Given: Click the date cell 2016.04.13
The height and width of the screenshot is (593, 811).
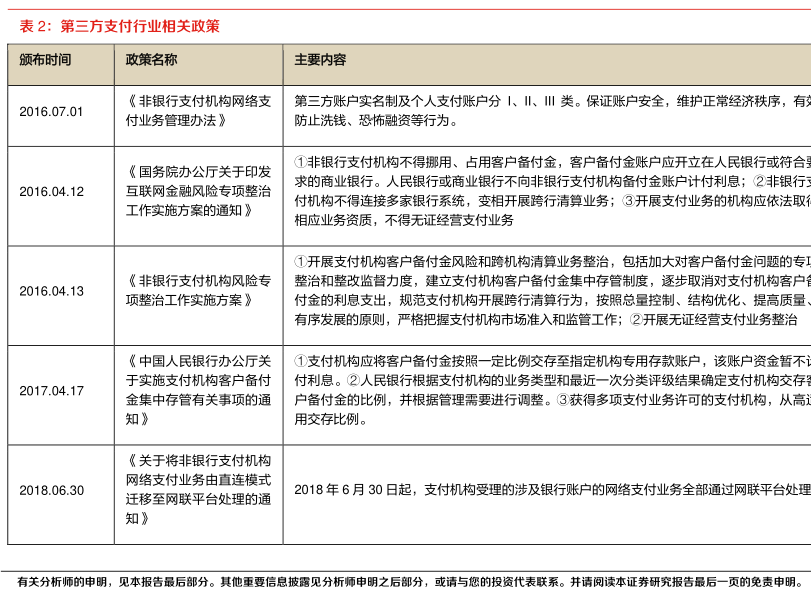Looking at the screenshot, I should 51,292.
